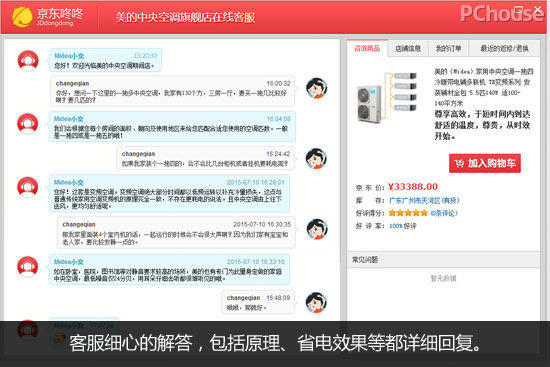Switch to the 店铺信息 tab
550x367 pixels.
tap(408, 49)
